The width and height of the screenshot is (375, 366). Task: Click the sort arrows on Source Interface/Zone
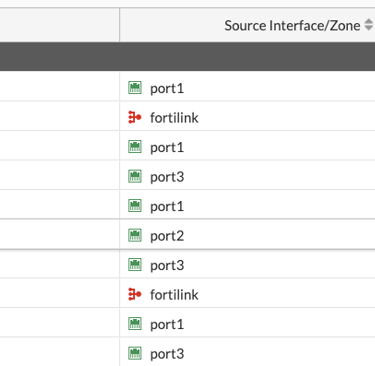(x=368, y=25)
